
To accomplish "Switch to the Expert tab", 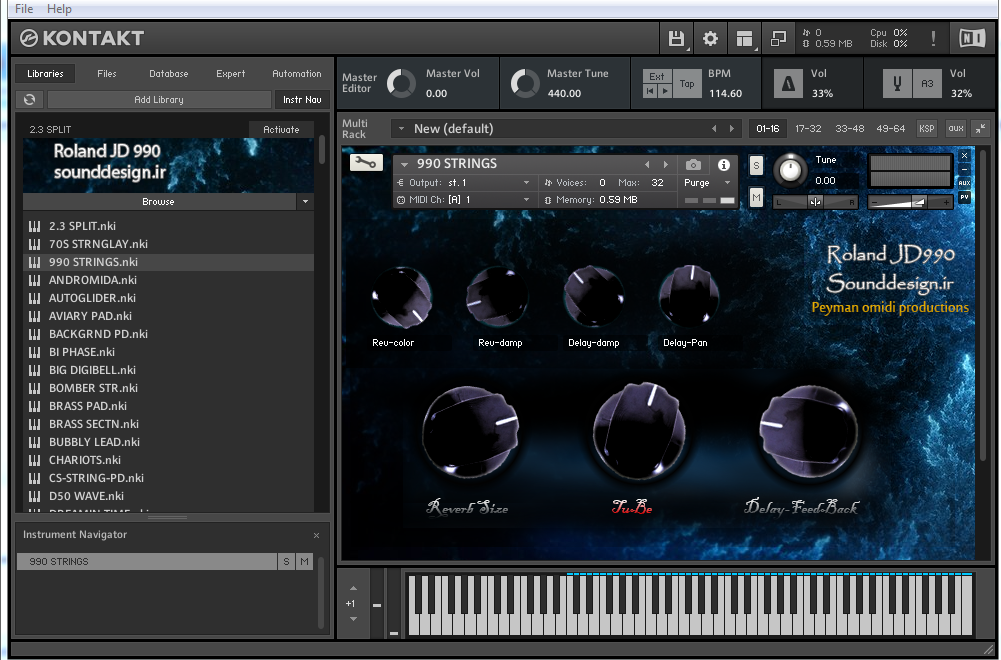I will (230, 74).
